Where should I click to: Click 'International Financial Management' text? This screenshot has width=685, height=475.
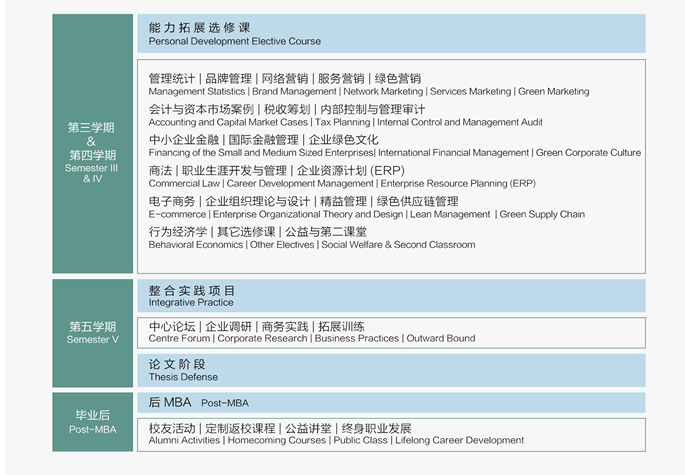(453, 153)
